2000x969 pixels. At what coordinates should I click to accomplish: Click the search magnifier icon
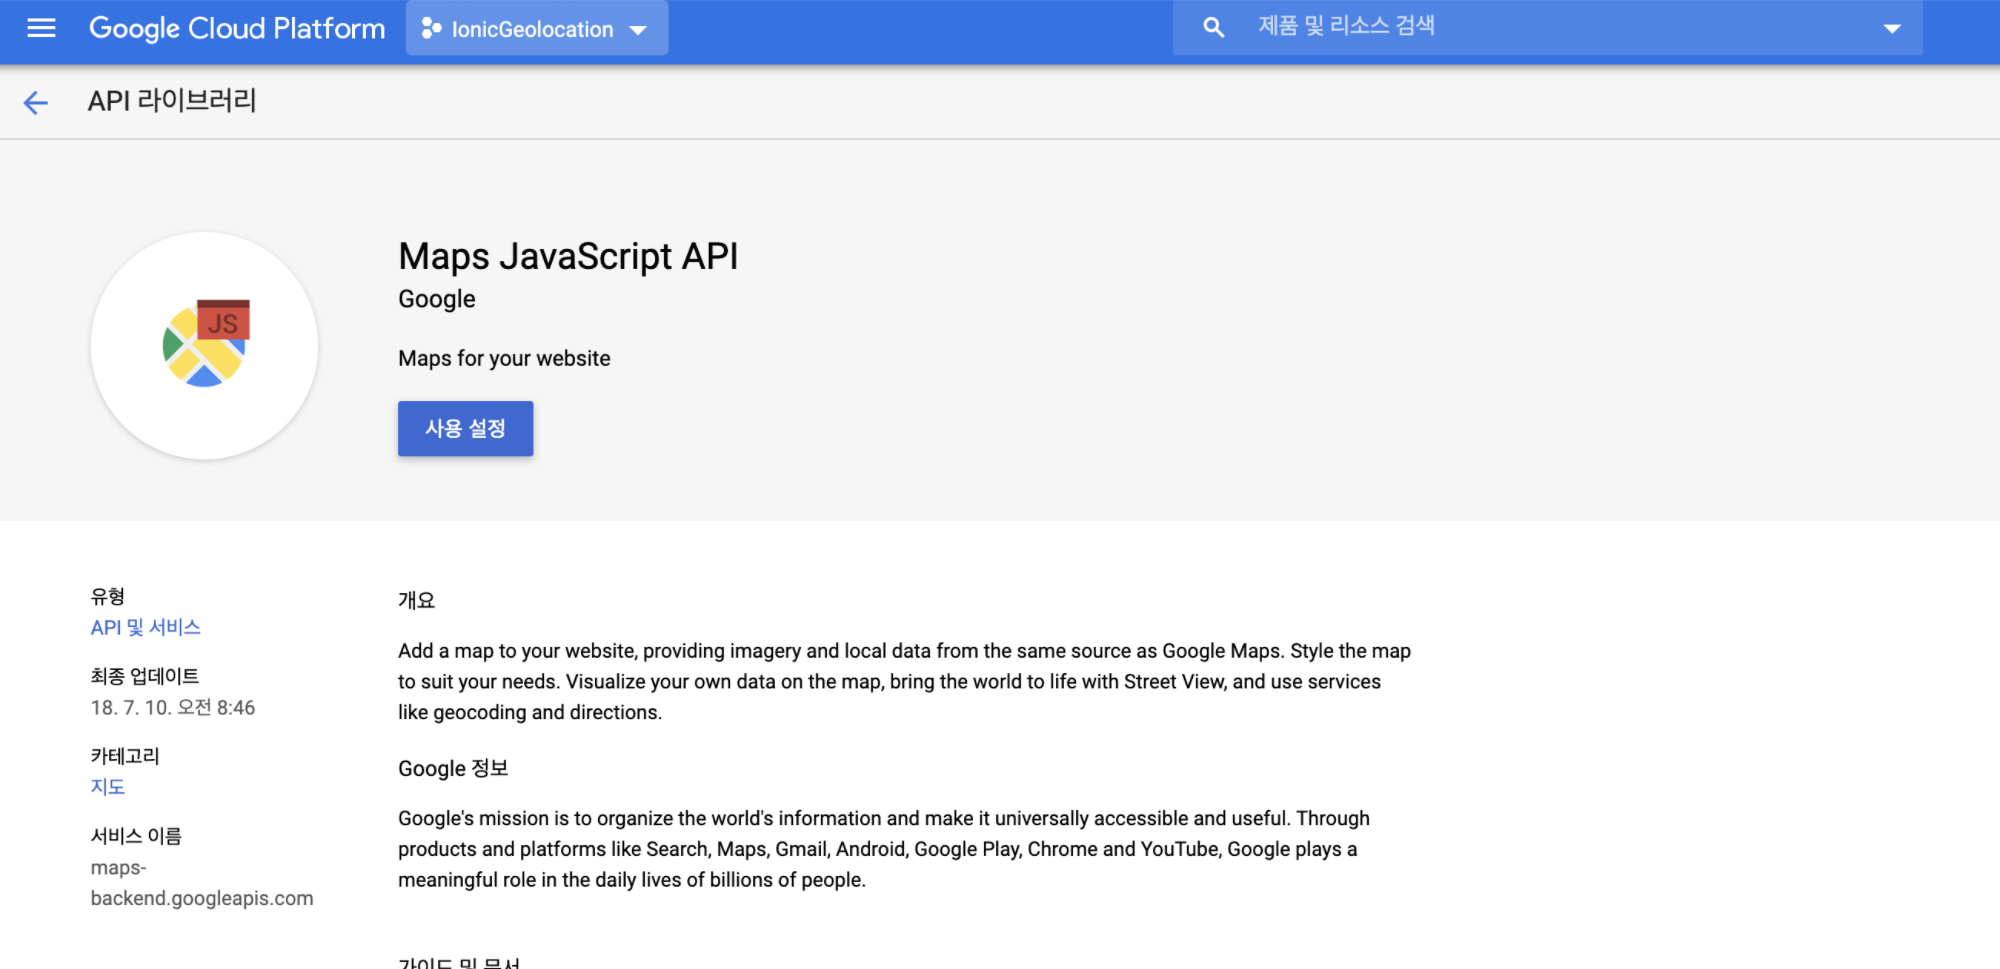tap(1213, 28)
